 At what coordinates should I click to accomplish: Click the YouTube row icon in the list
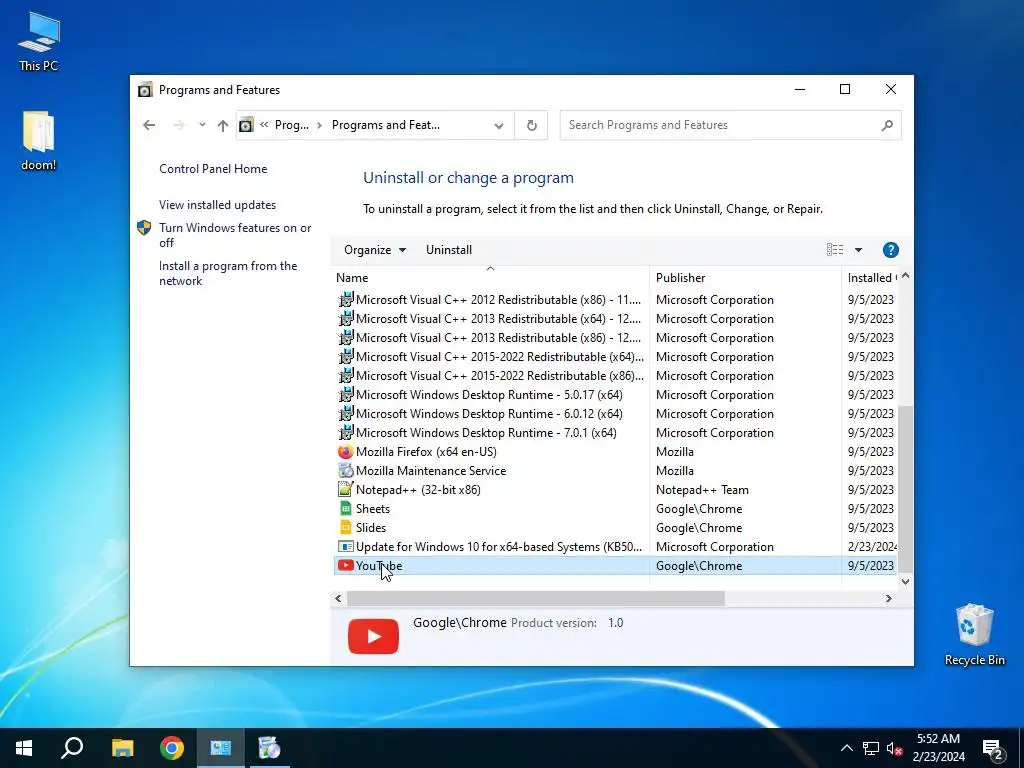[345, 566]
